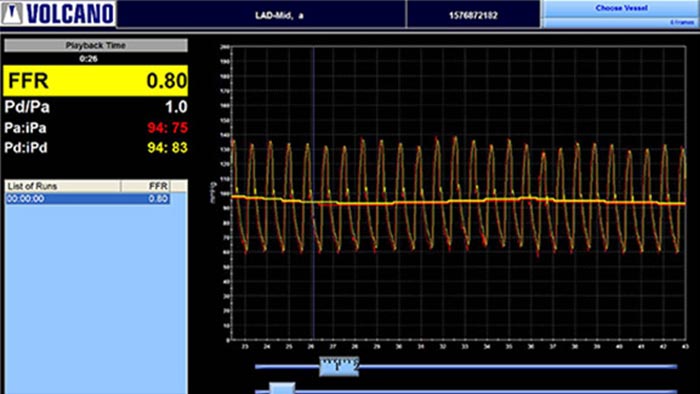Click the ruler-marked zoom slider handle

coord(339,366)
